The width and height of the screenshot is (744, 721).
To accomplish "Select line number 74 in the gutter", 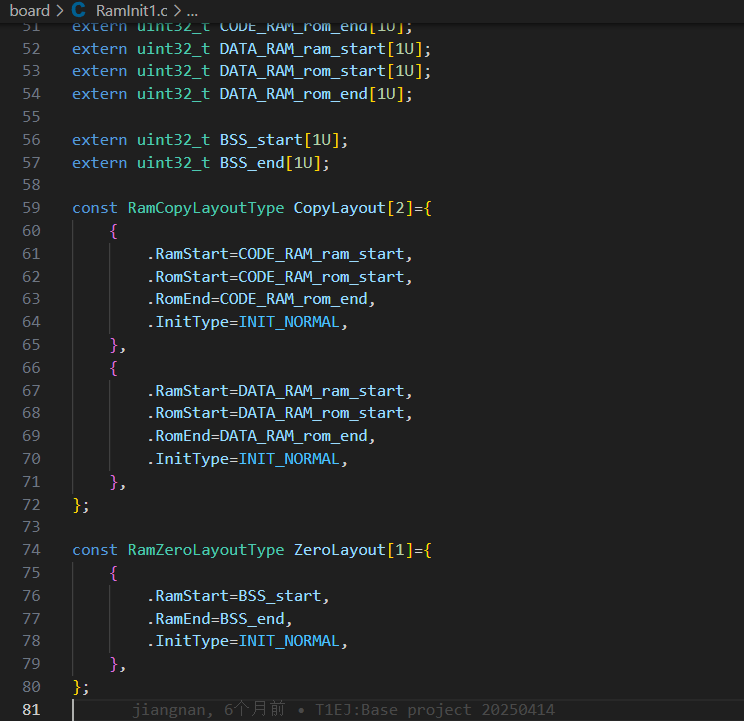I will [30, 550].
